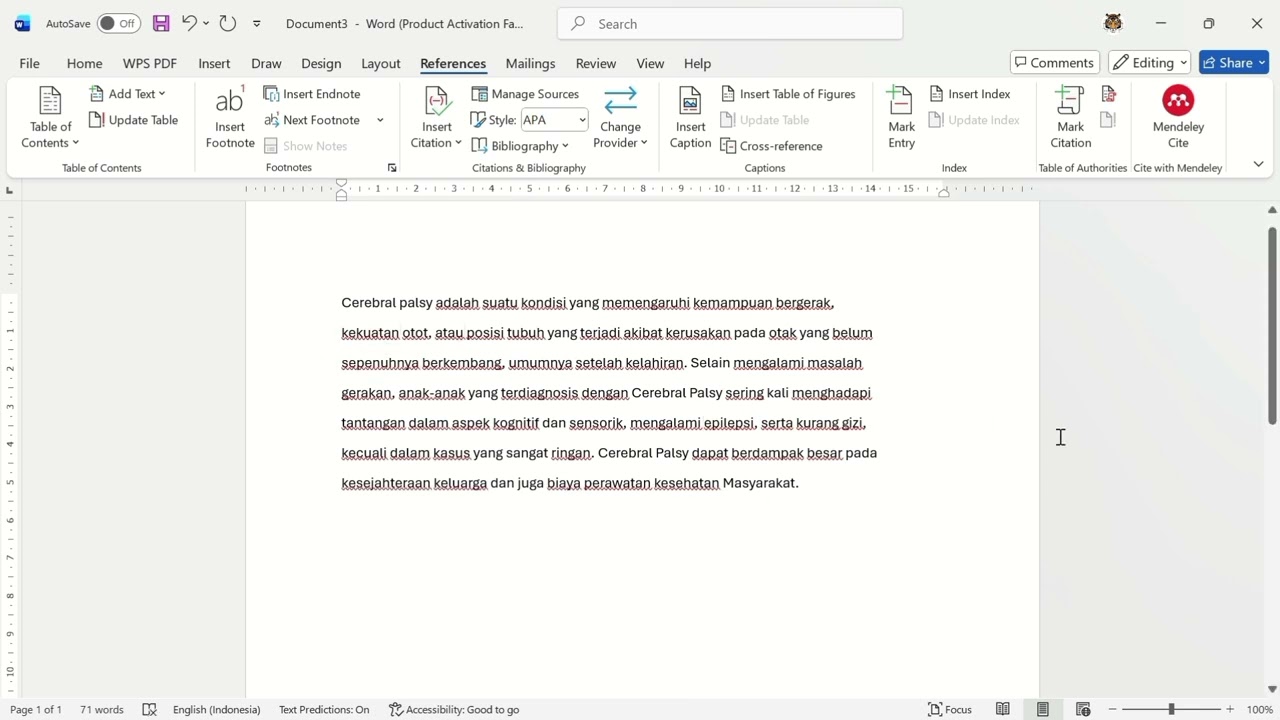Click Insert Endnote
Image resolution: width=1280 pixels, height=720 pixels.
[312, 93]
